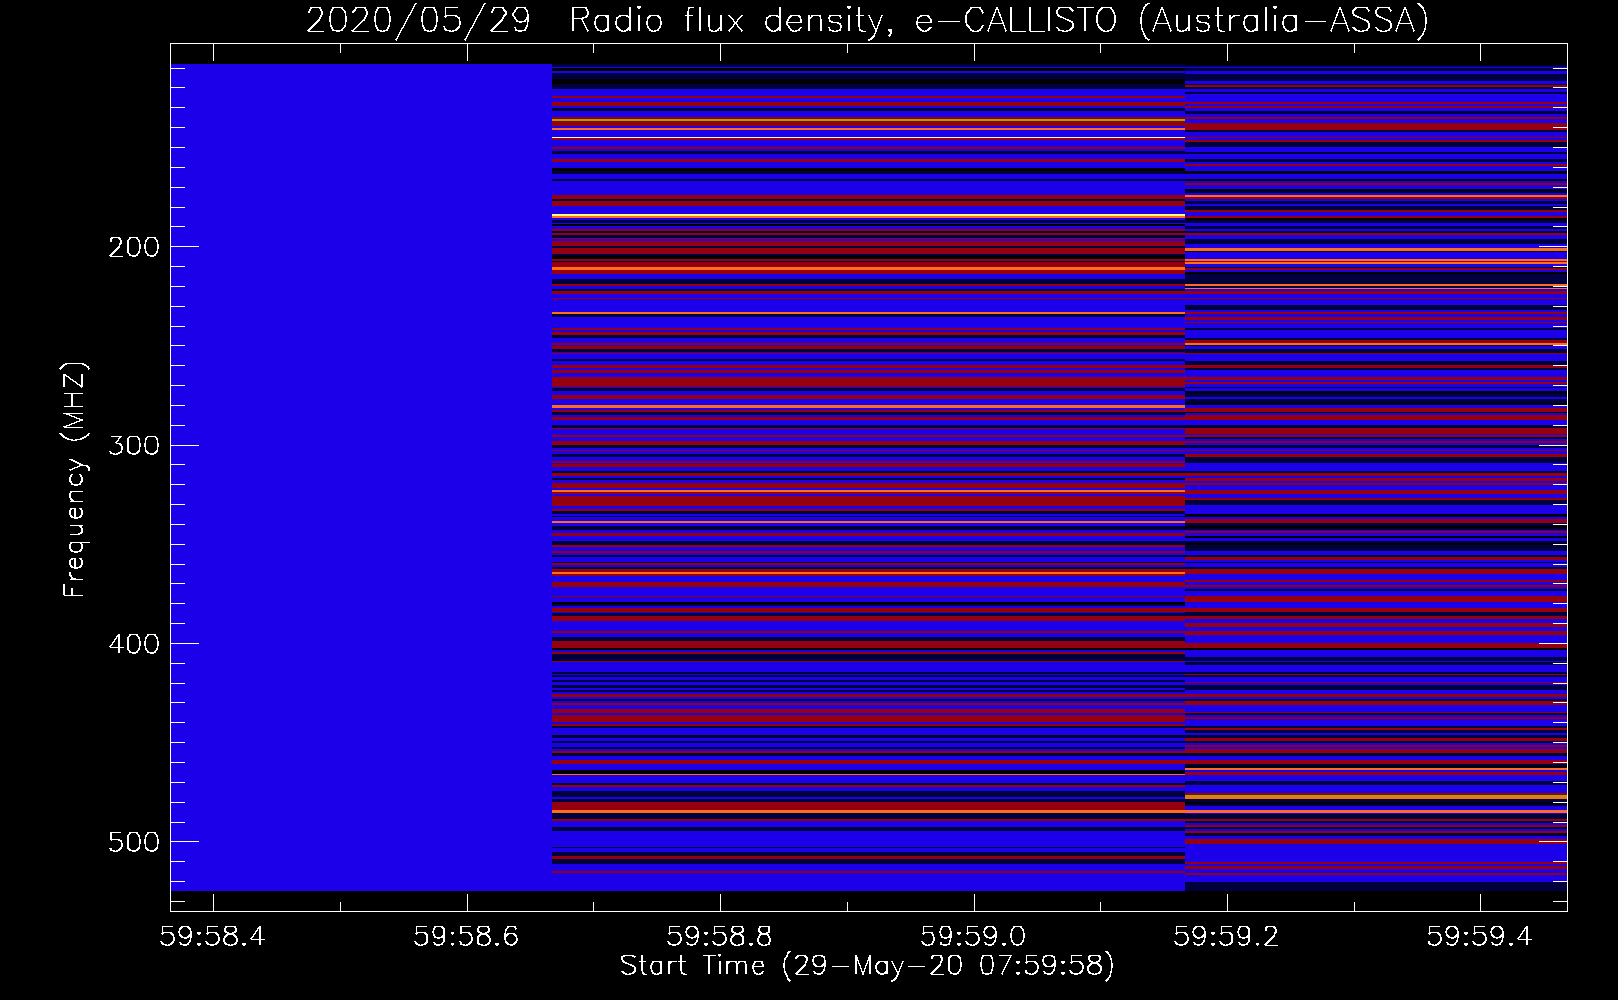Click the 400 frequency tick label
The image size is (1618, 1000).
(x=134, y=643)
